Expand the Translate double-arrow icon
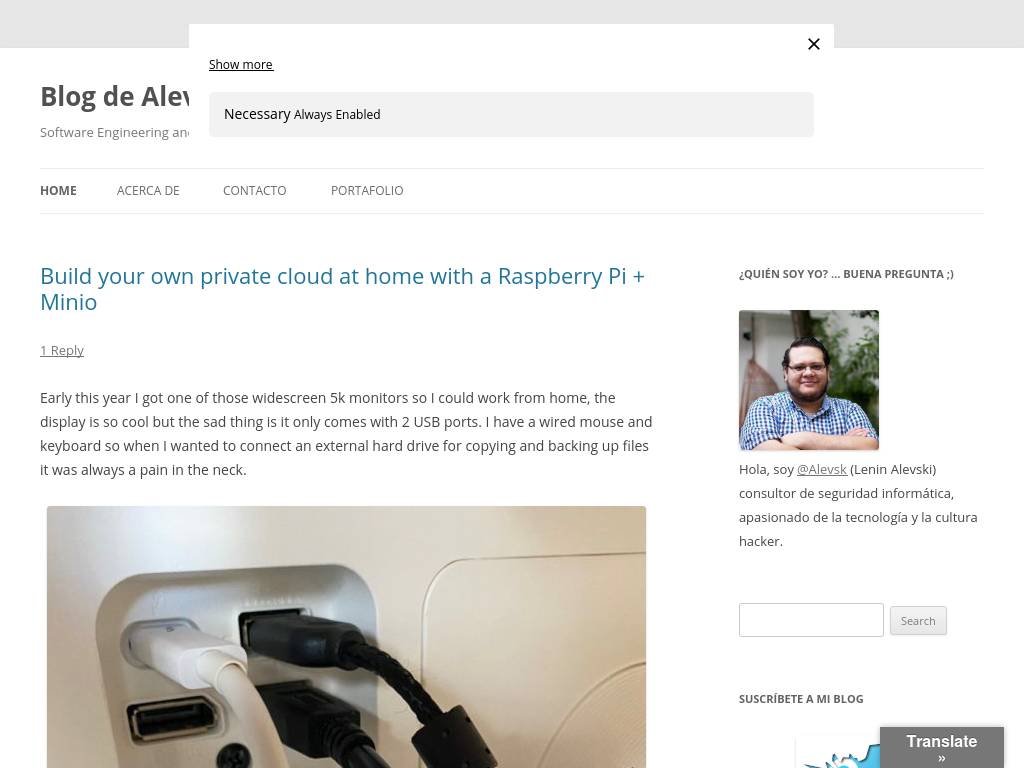This screenshot has width=1024, height=768. pos(942,758)
